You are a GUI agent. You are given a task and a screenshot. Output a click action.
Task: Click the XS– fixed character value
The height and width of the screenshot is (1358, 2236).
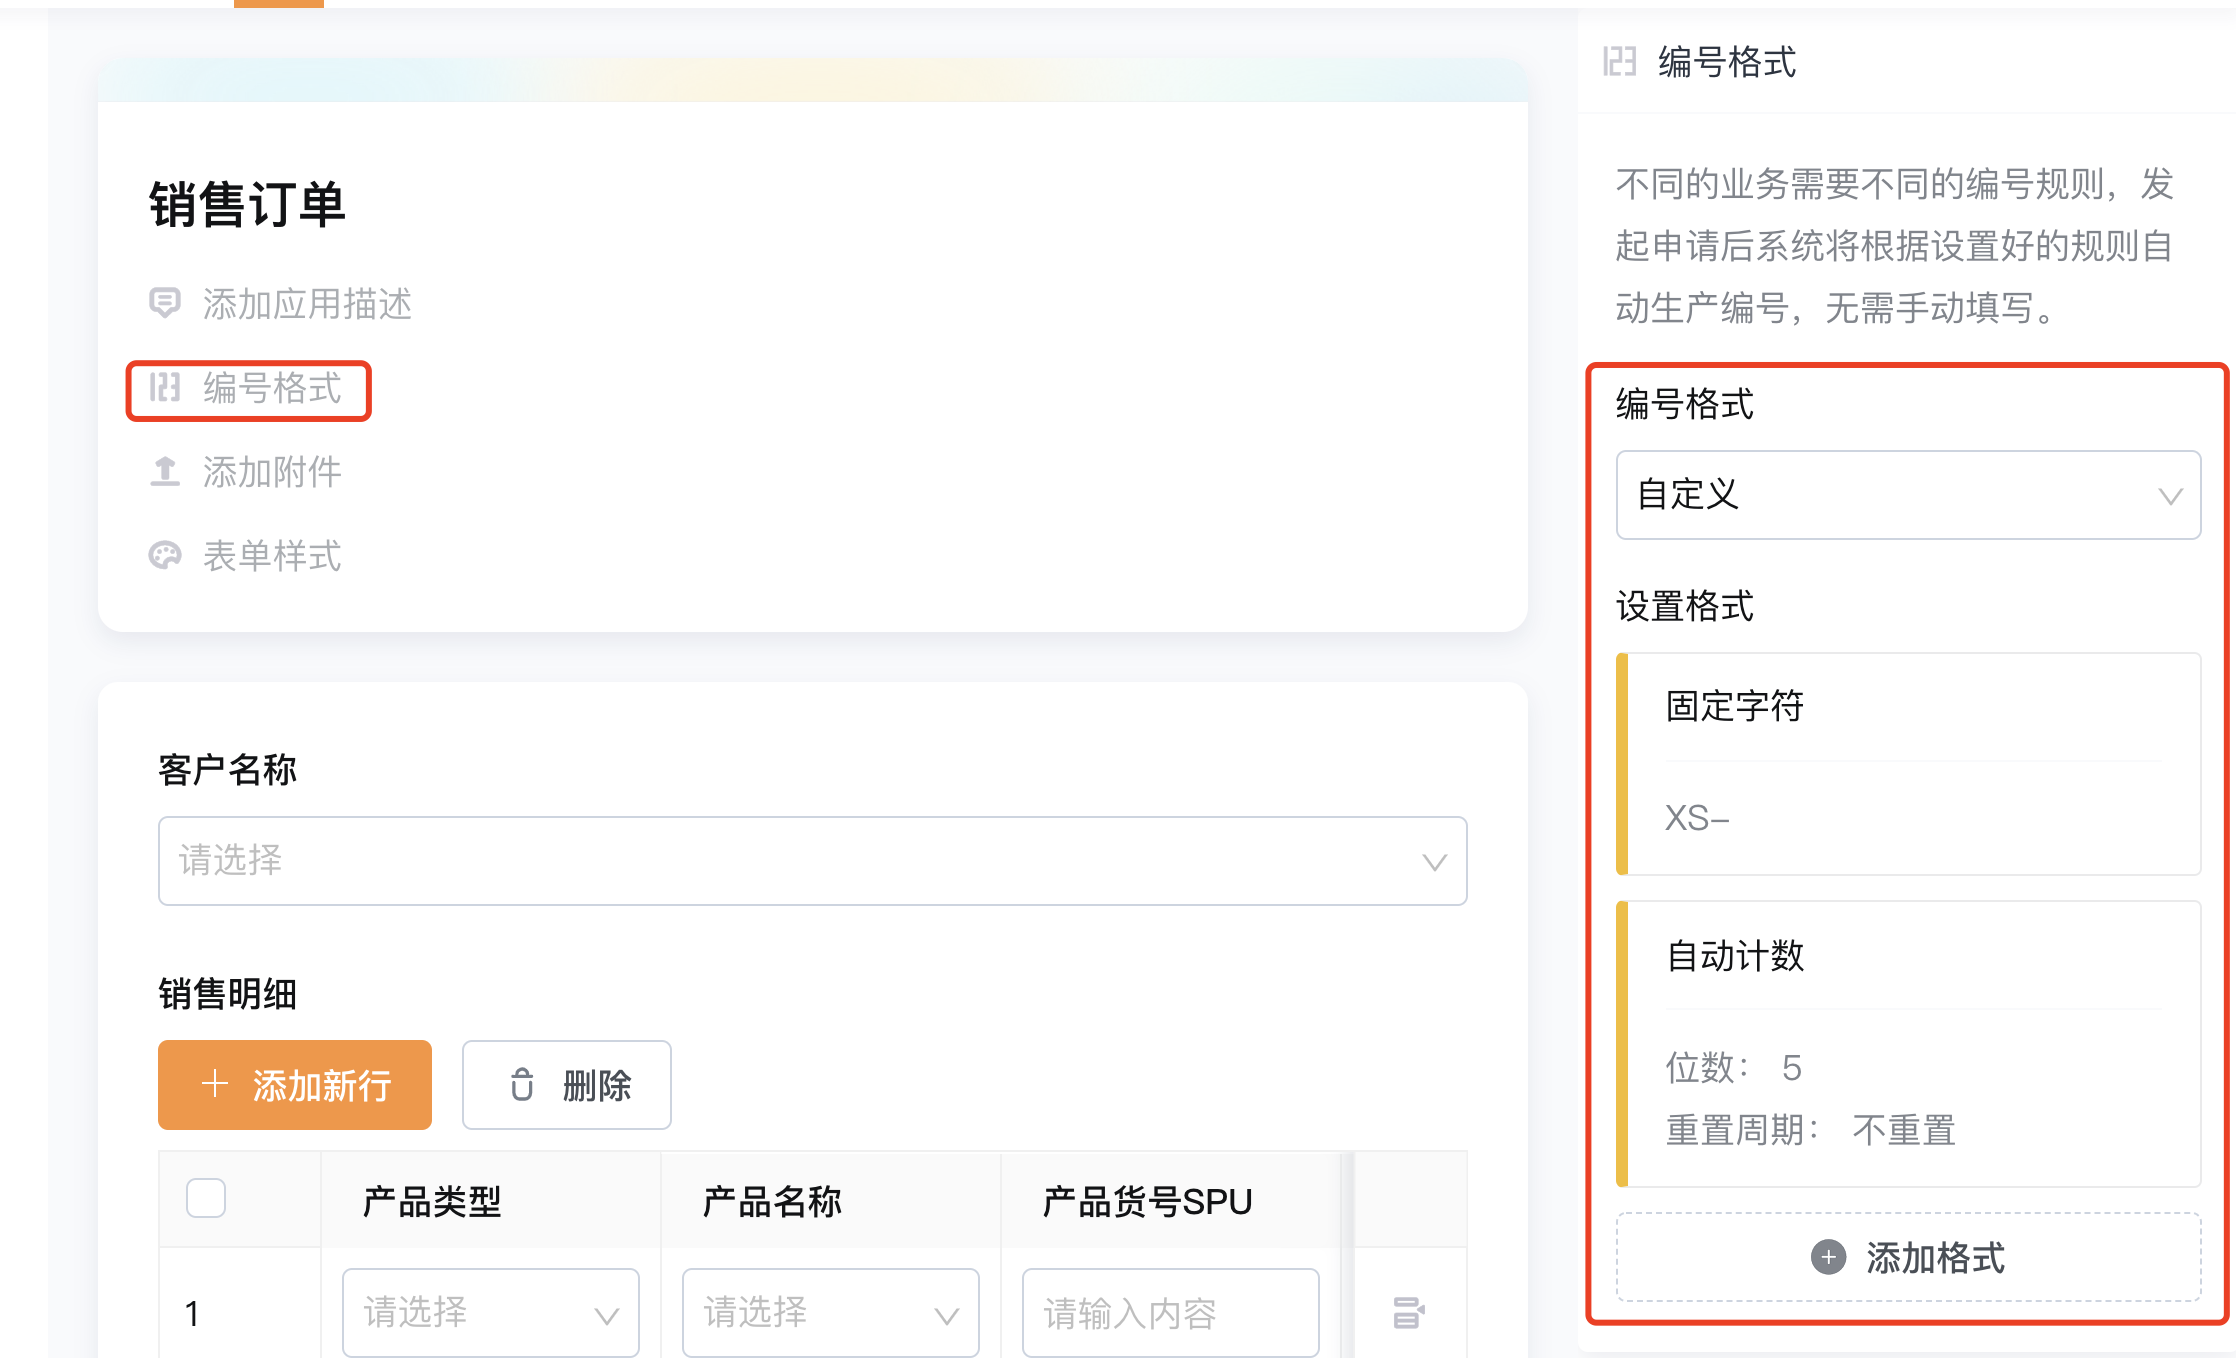[x=1697, y=818]
